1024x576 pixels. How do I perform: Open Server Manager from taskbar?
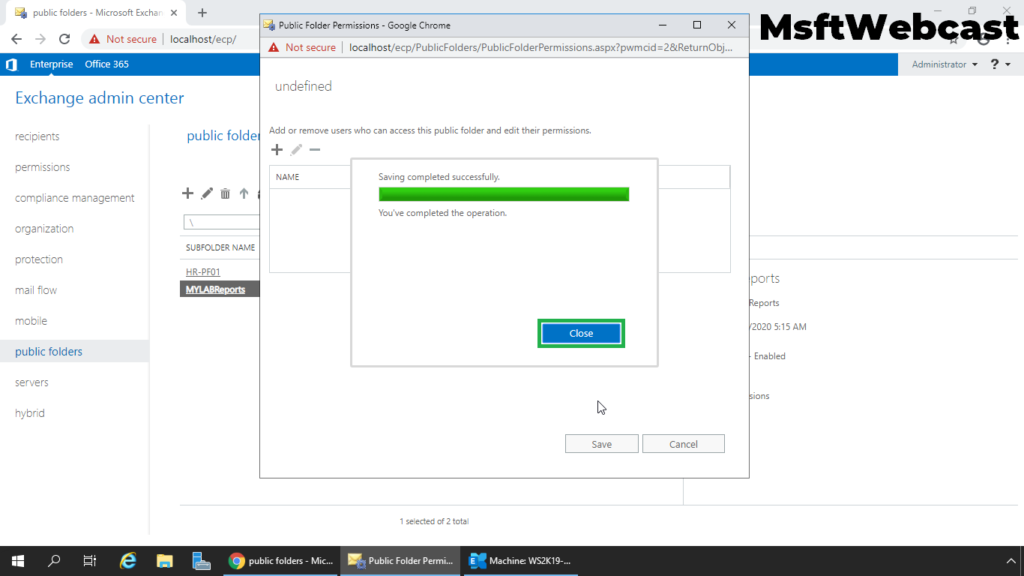tap(201, 561)
